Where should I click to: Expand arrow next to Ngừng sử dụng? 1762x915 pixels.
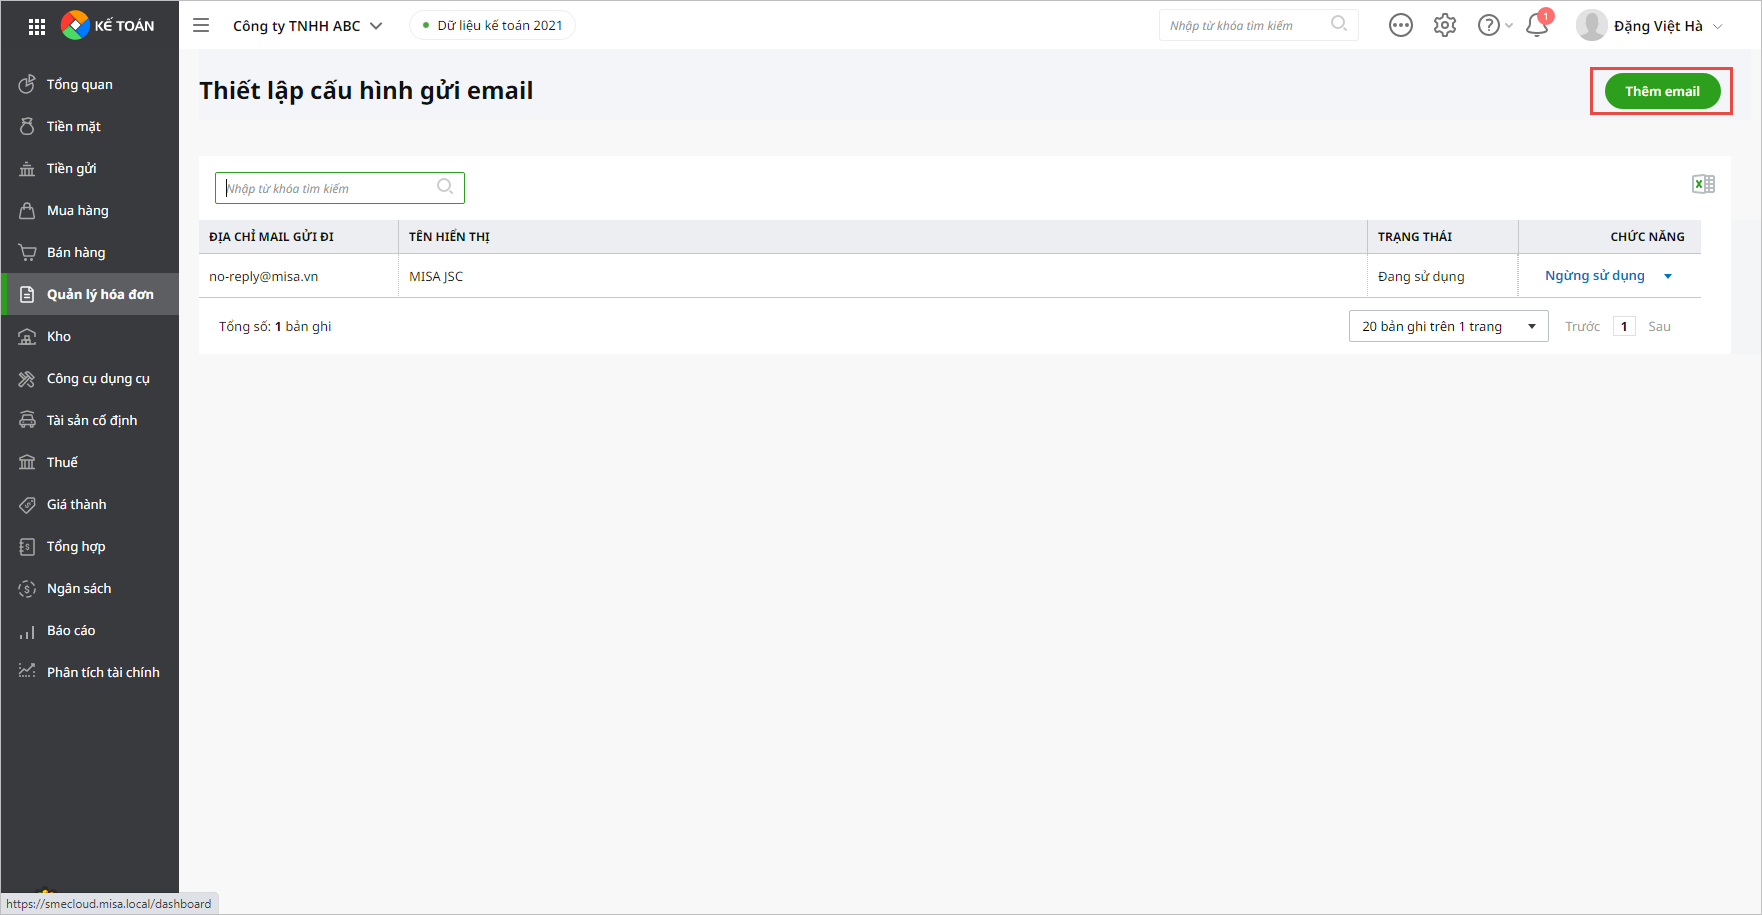click(x=1668, y=277)
